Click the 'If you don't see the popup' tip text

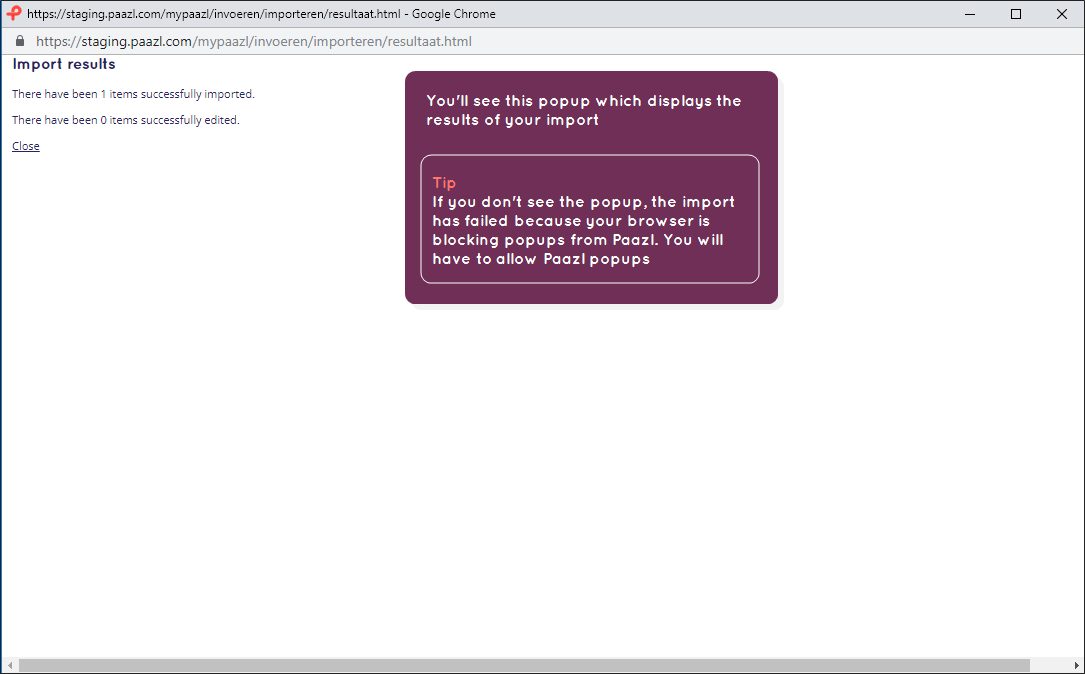coord(584,230)
